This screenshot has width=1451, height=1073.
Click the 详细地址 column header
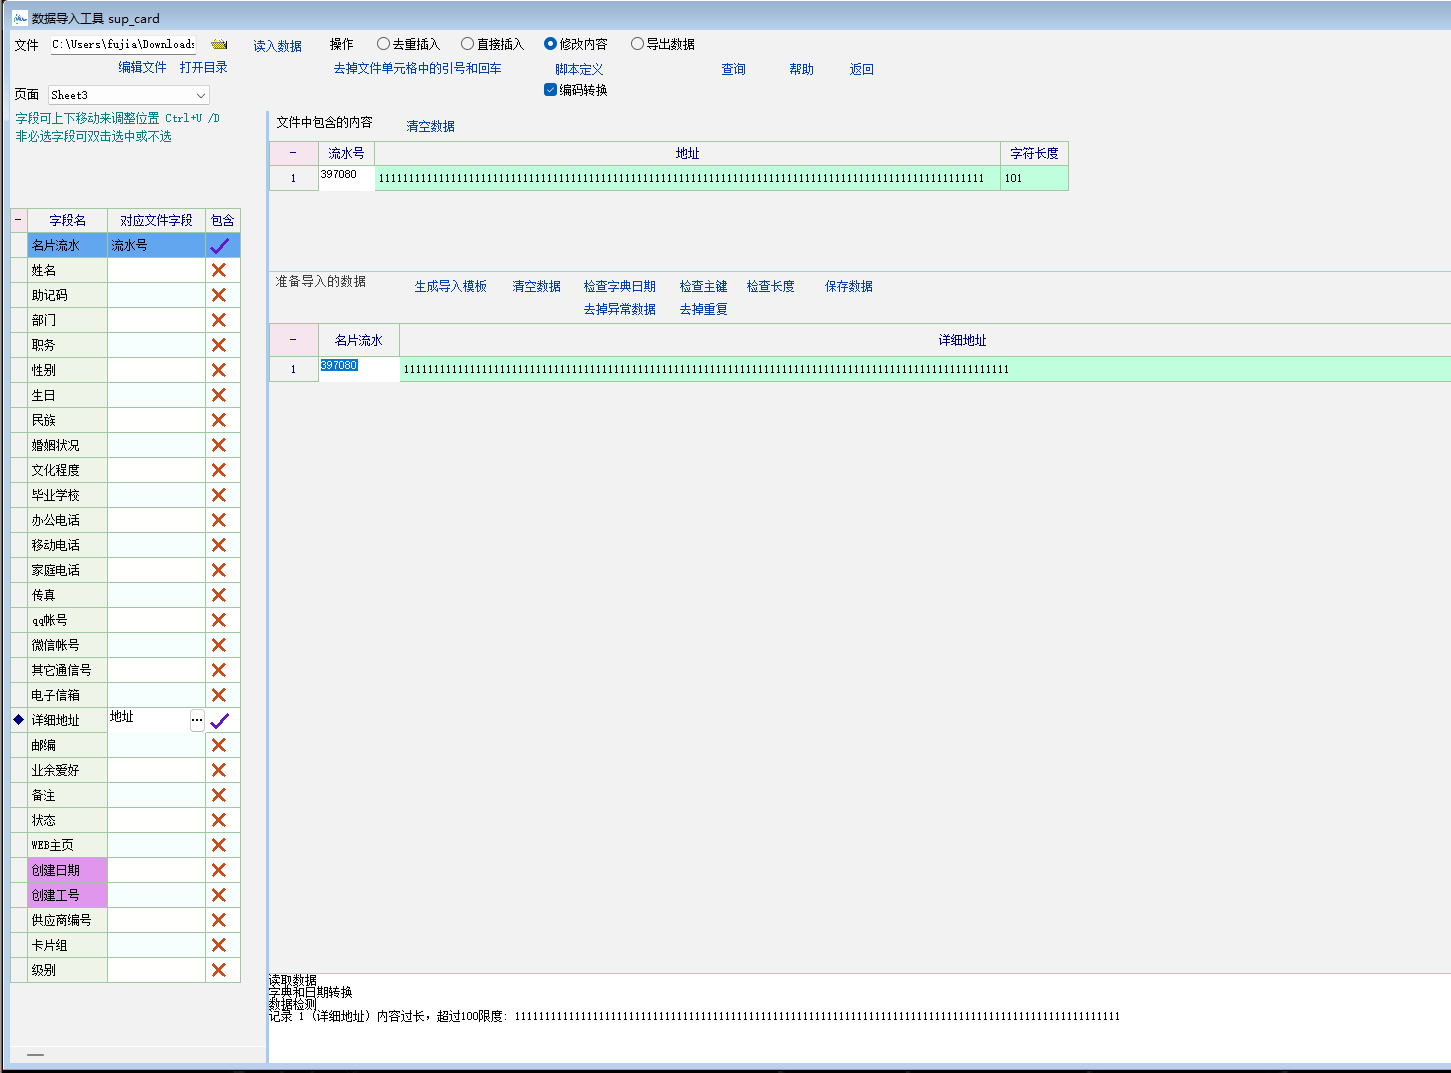click(x=962, y=340)
